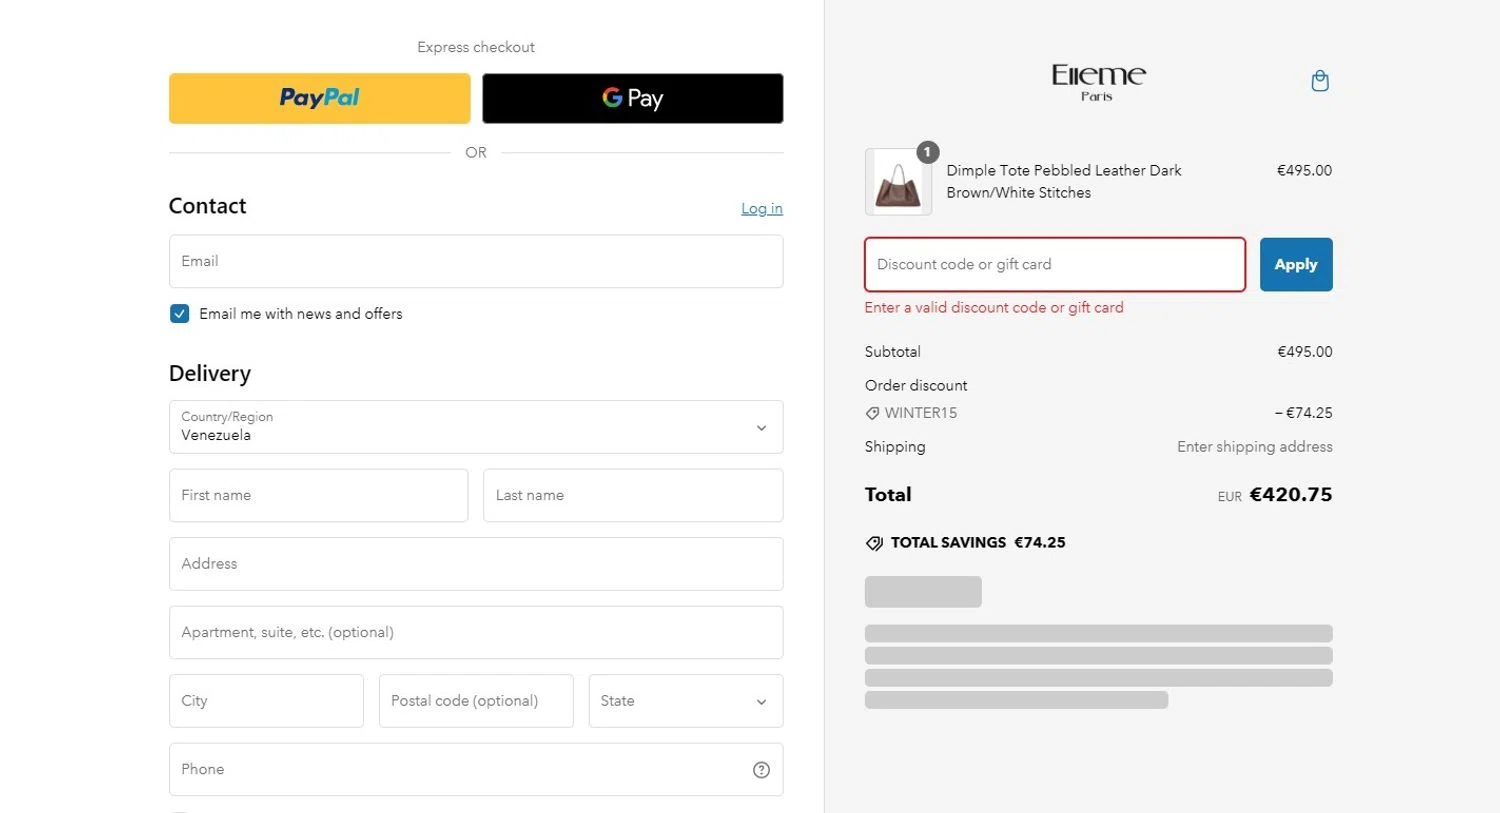Click the total amount €420.75
The image size is (1500, 813).
tap(1291, 495)
